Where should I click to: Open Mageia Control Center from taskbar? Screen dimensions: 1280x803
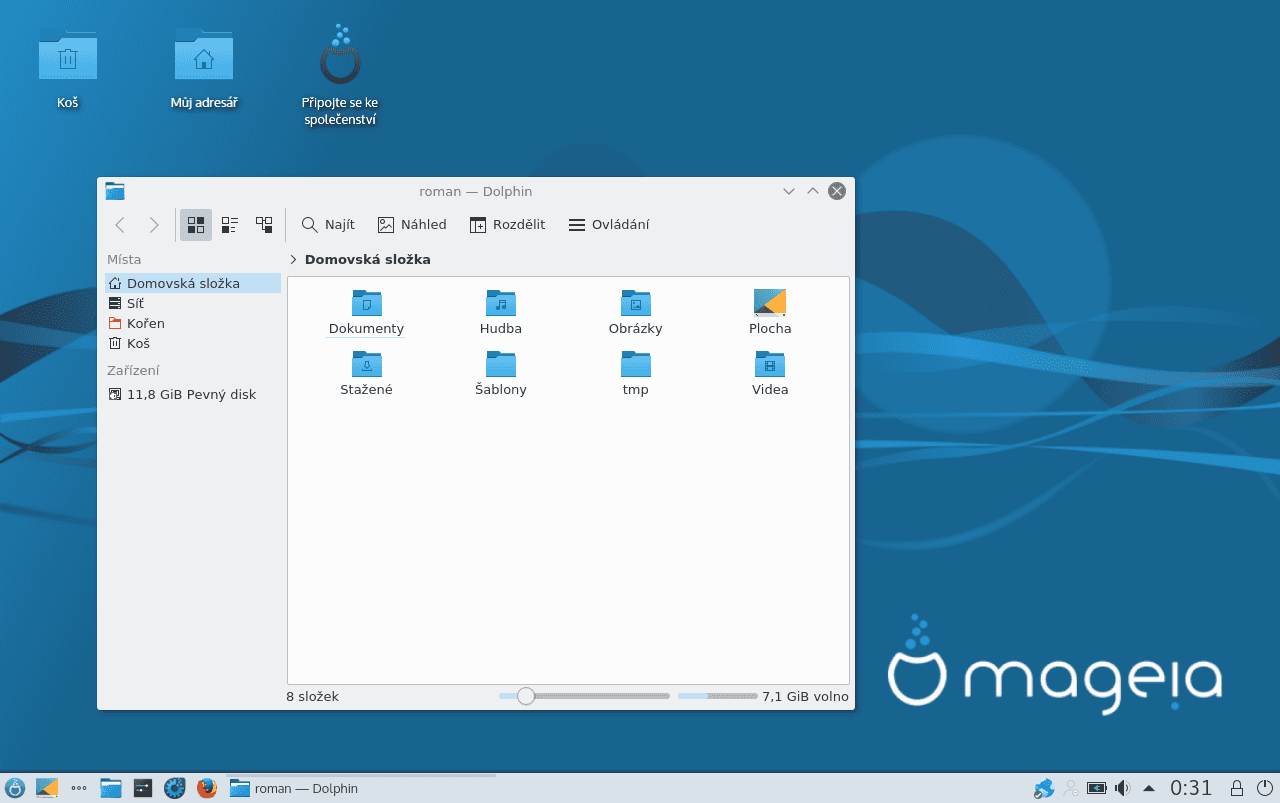[175, 788]
